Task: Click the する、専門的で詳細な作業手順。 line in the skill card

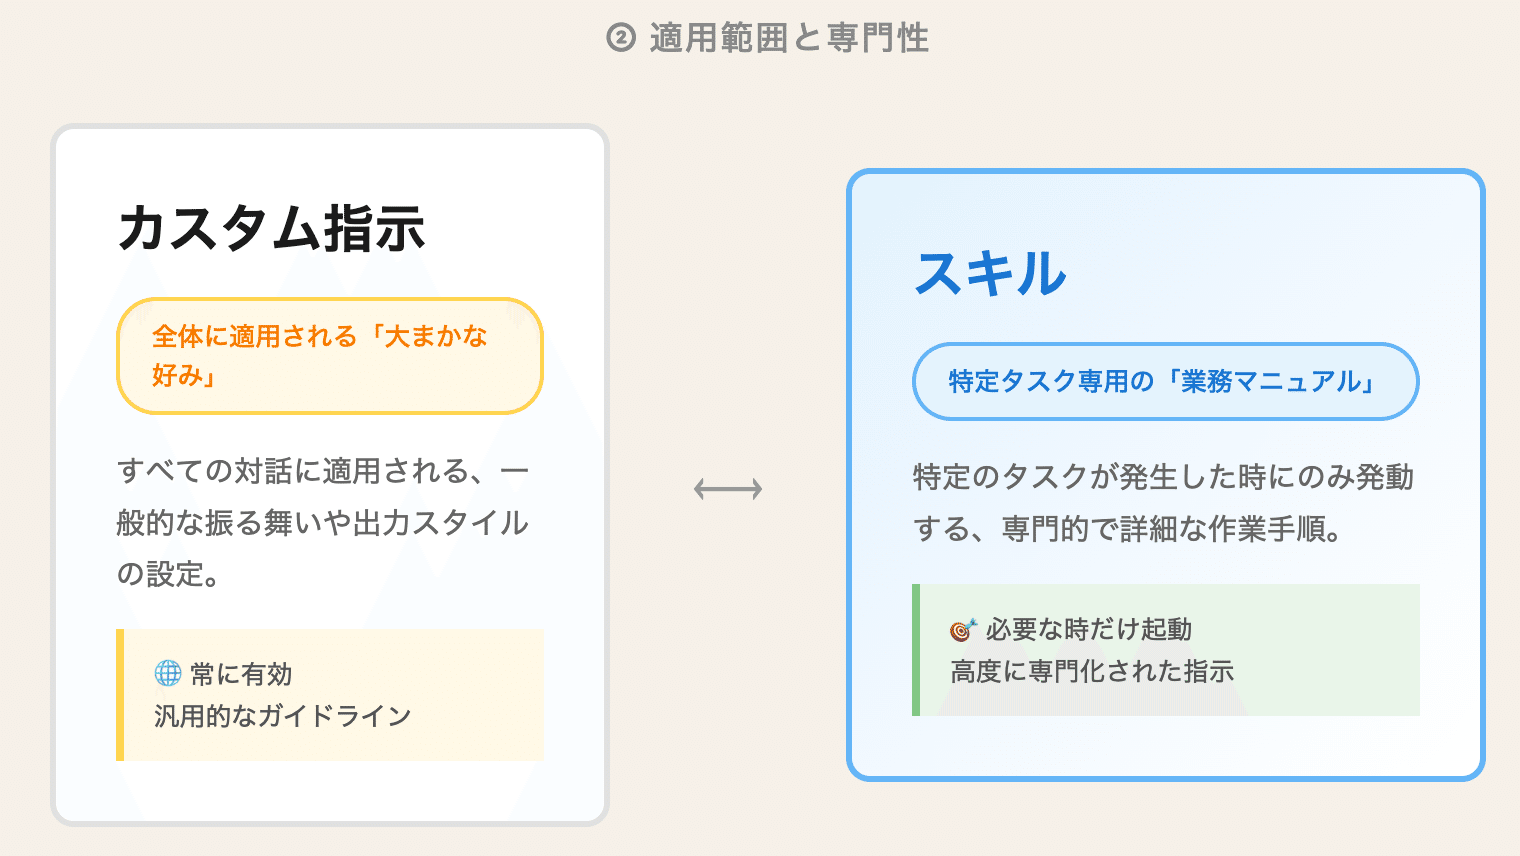Action: pos(1127,529)
